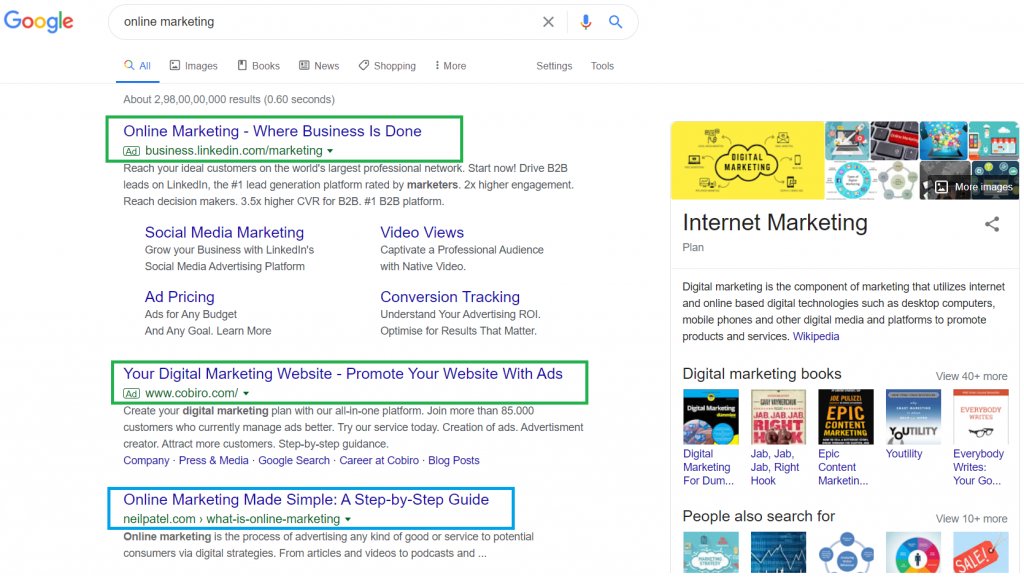Screen dimensions: 1024x579
Task: Select the Youtility book cover
Action: click(x=913, y=417)
